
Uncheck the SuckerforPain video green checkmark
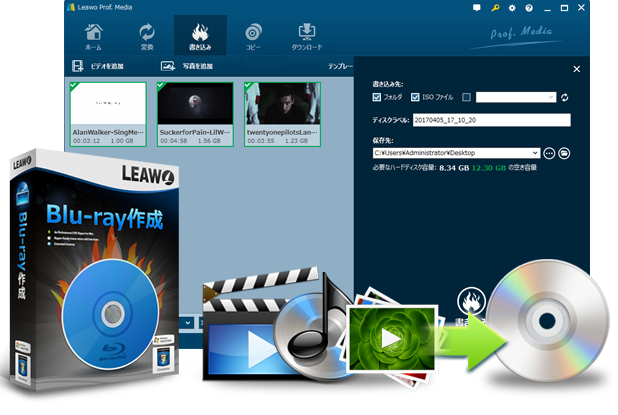coord(160,86)
